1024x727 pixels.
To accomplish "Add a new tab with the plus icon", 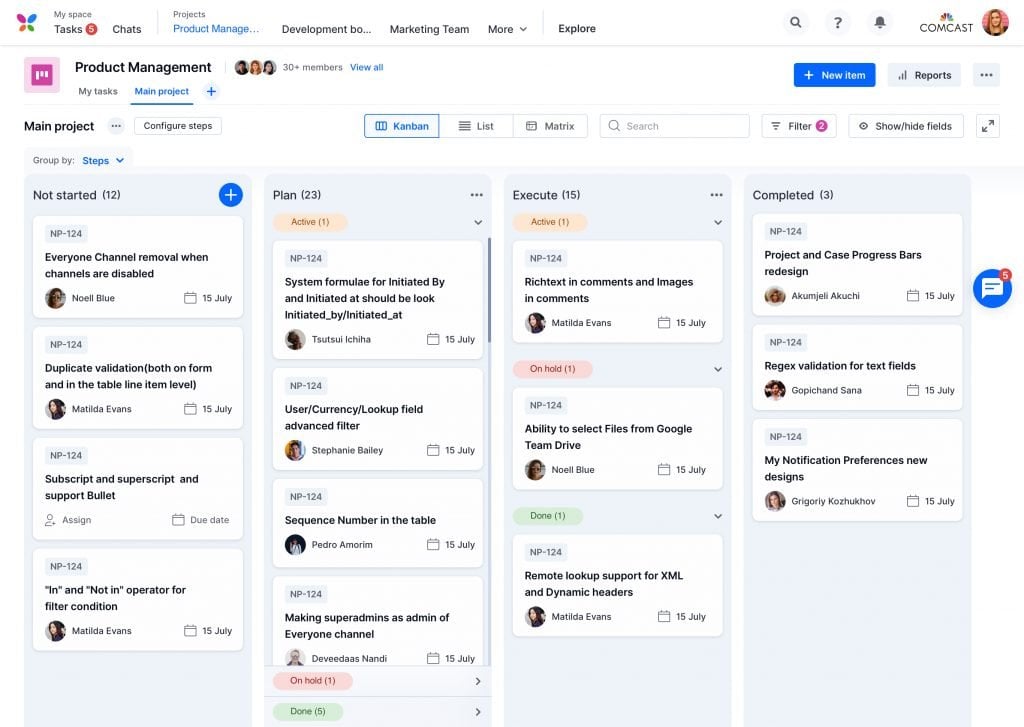I will 211,91.
